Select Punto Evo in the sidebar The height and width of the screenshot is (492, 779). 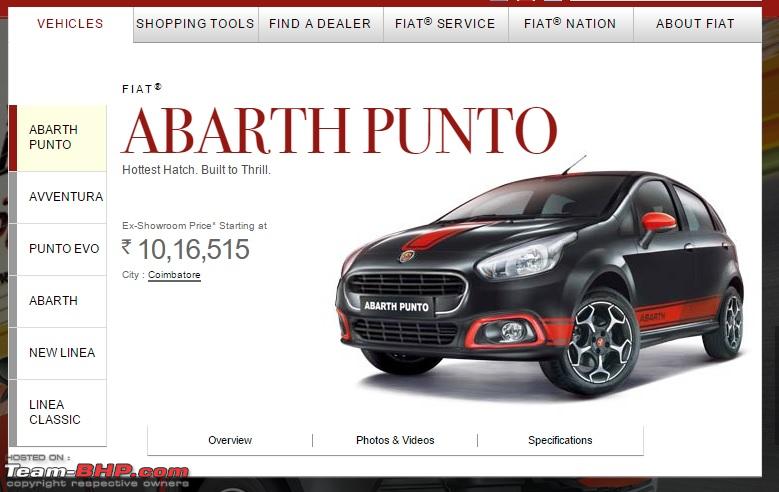58,249
